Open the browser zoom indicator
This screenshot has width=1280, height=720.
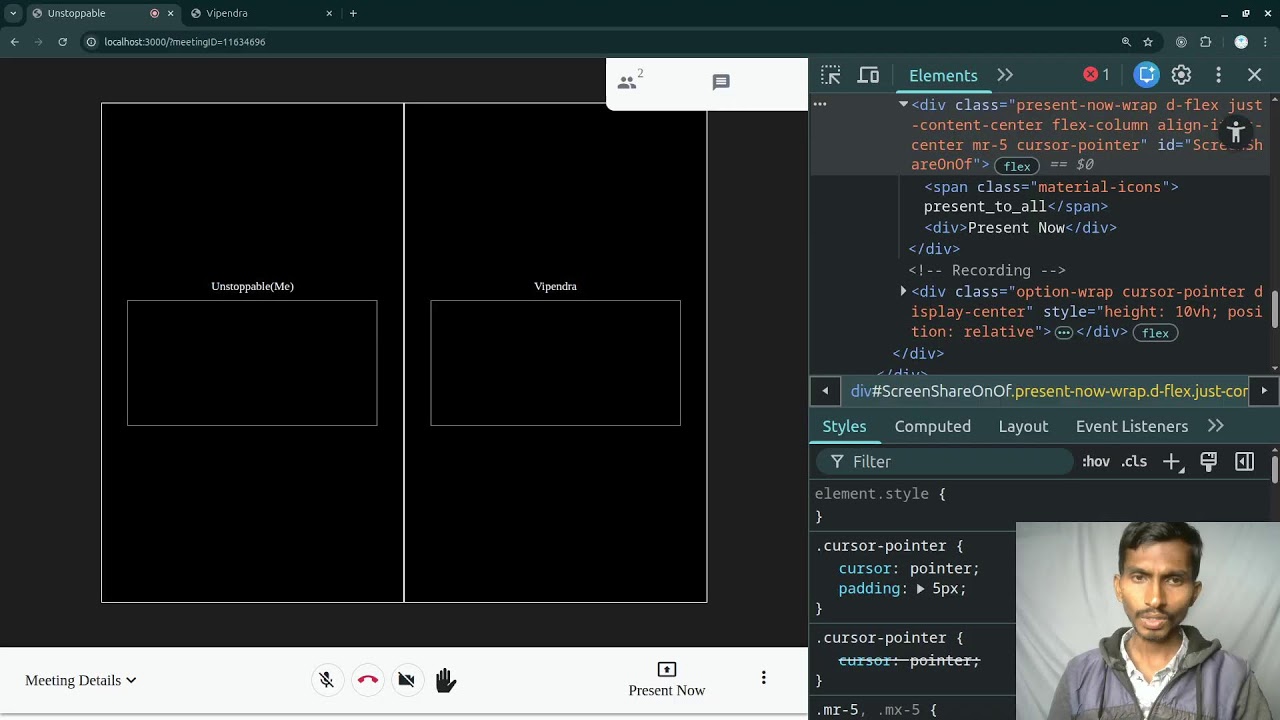tap(1126, 42)
